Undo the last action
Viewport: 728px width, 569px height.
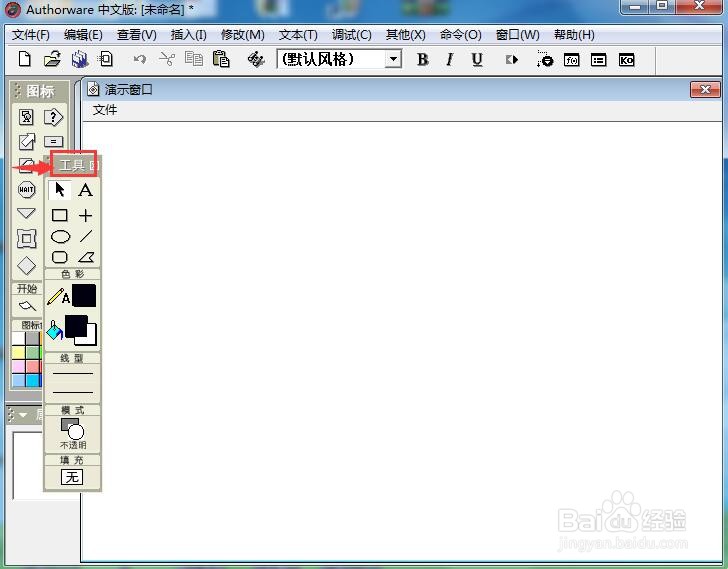coord(139,59)
